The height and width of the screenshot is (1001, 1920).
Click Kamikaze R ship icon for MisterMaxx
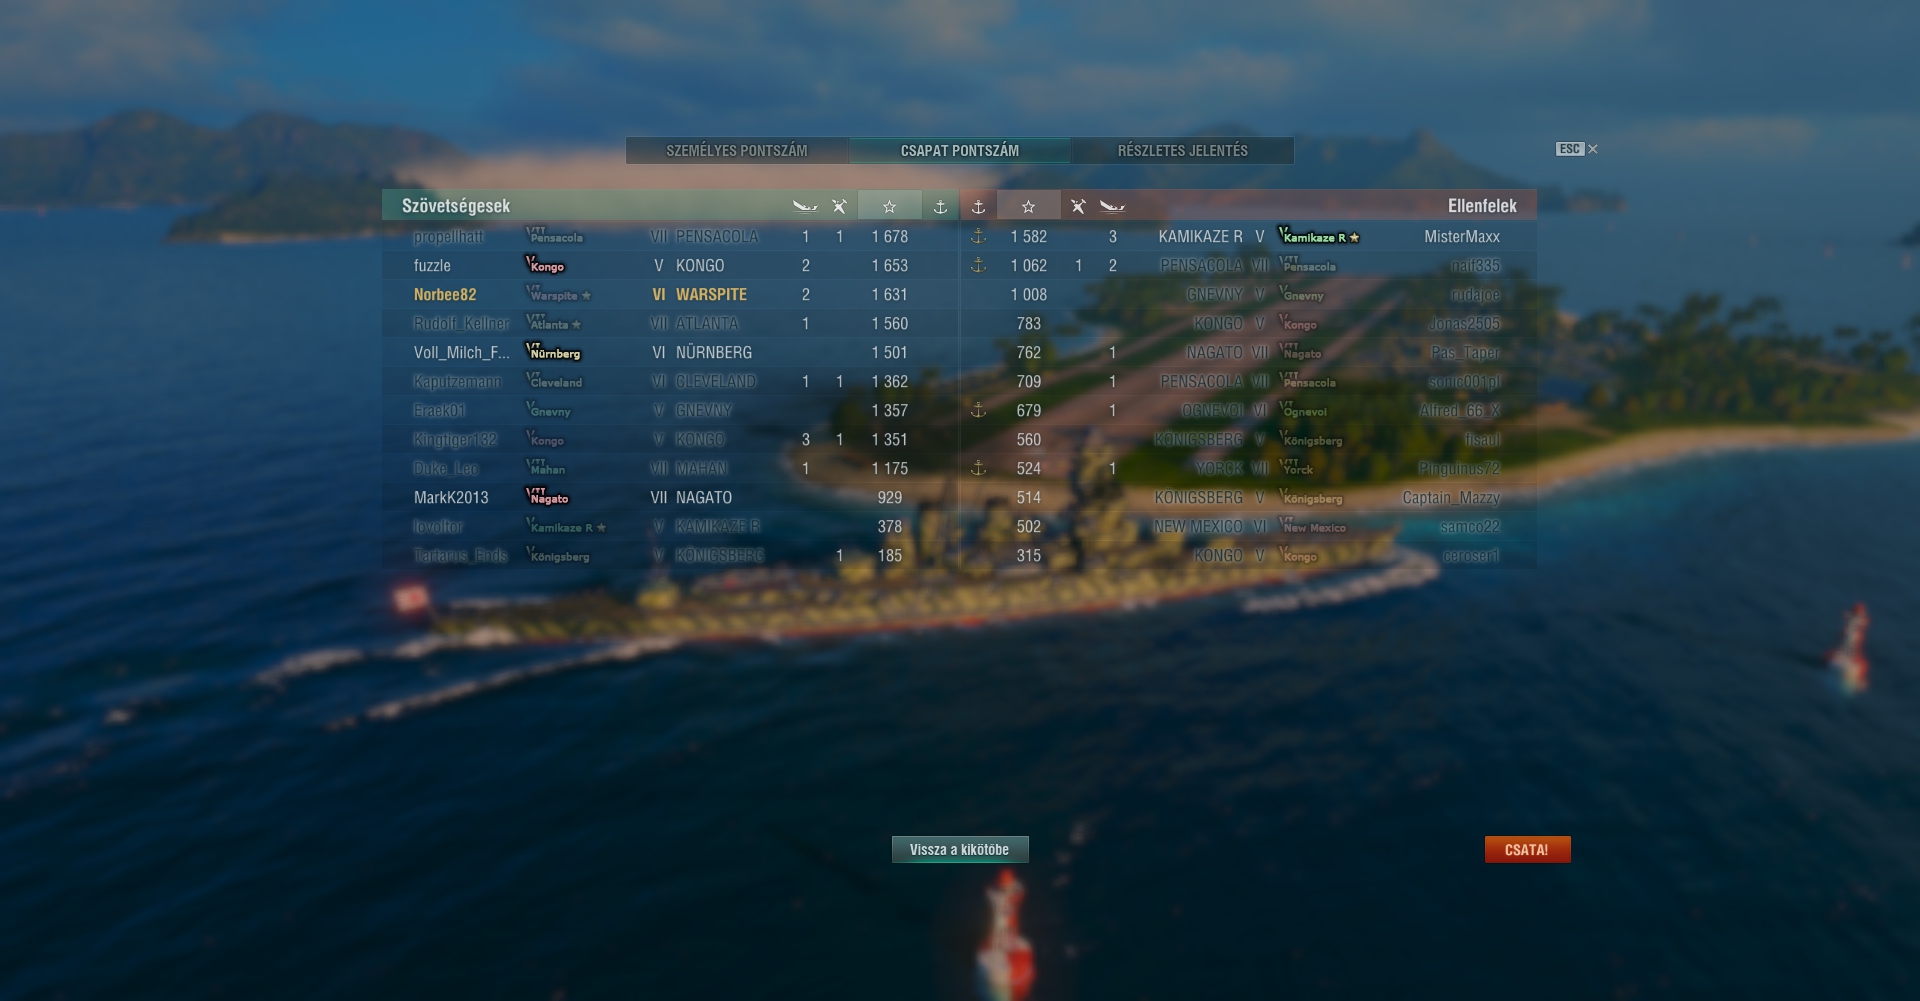click(1318, 237)
